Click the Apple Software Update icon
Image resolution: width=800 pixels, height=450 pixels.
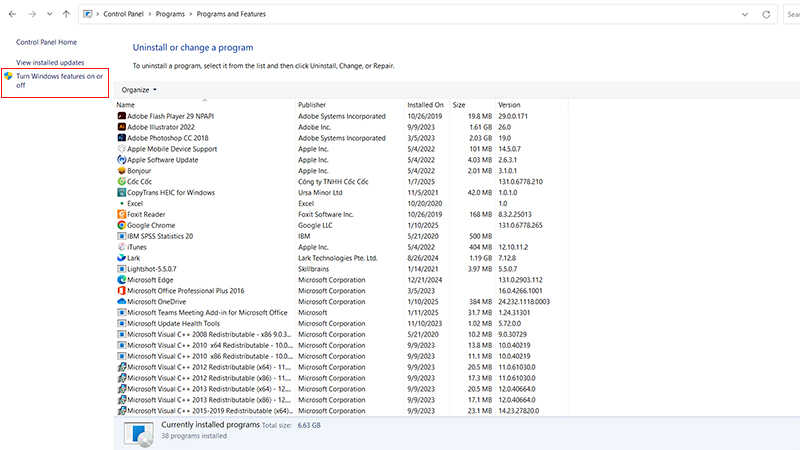(121, 160)
